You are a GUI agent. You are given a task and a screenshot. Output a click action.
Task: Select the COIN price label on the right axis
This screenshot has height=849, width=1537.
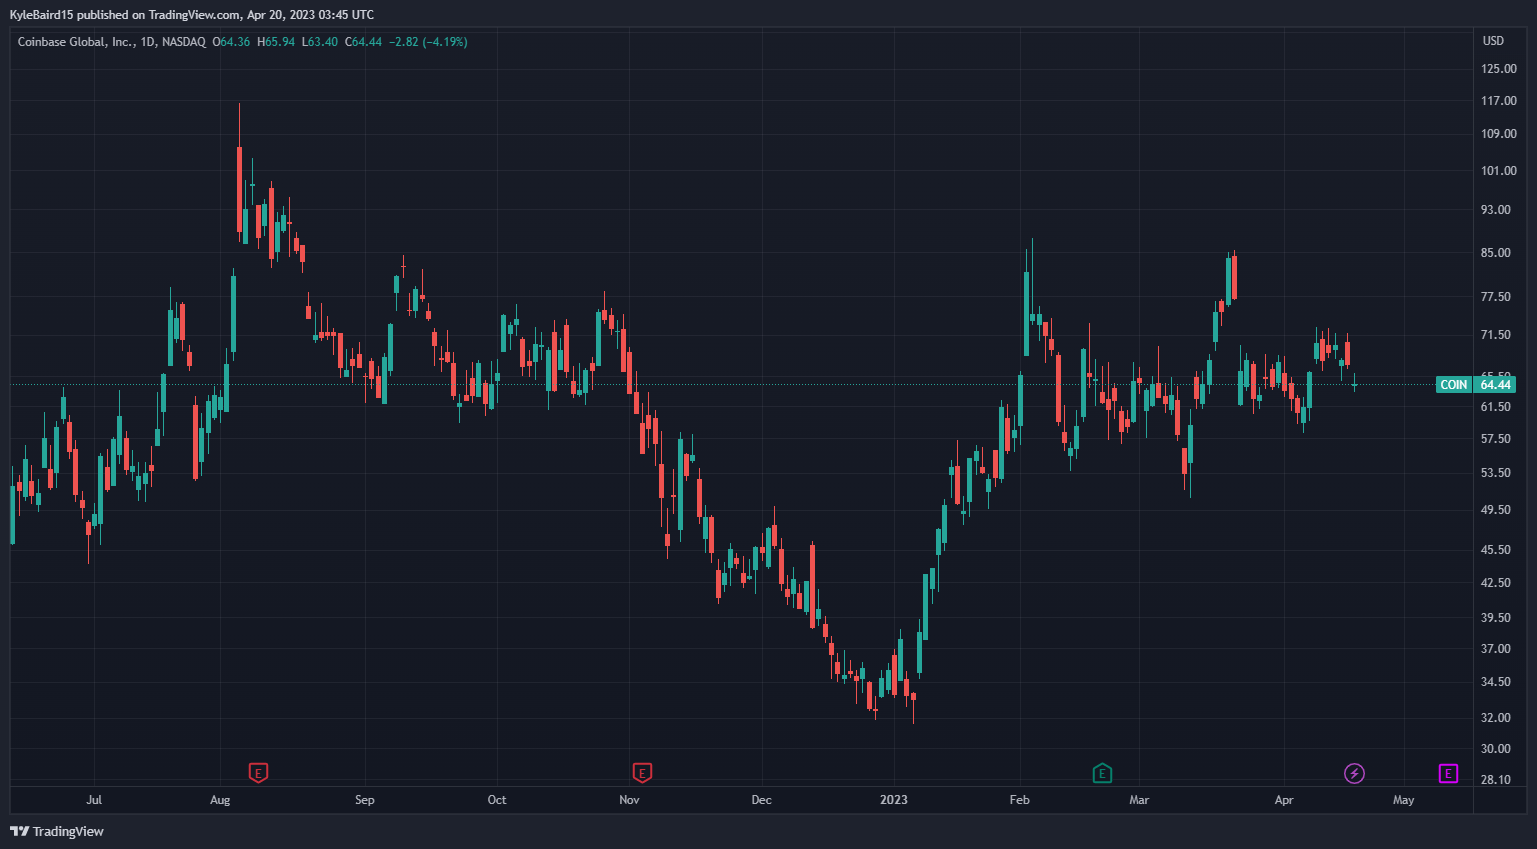click(x=1453, y=384)
